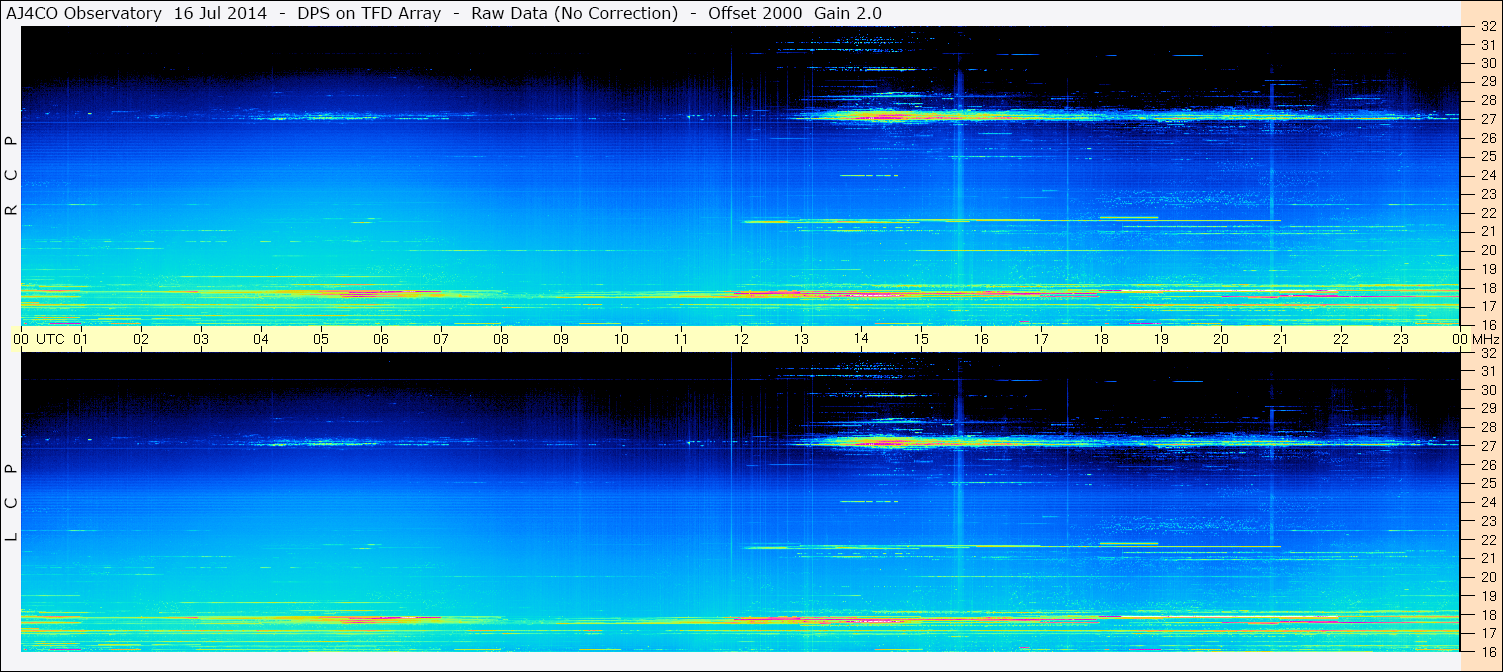Click the 23 MHz label of LCP panel

(x=1488, y=521)
